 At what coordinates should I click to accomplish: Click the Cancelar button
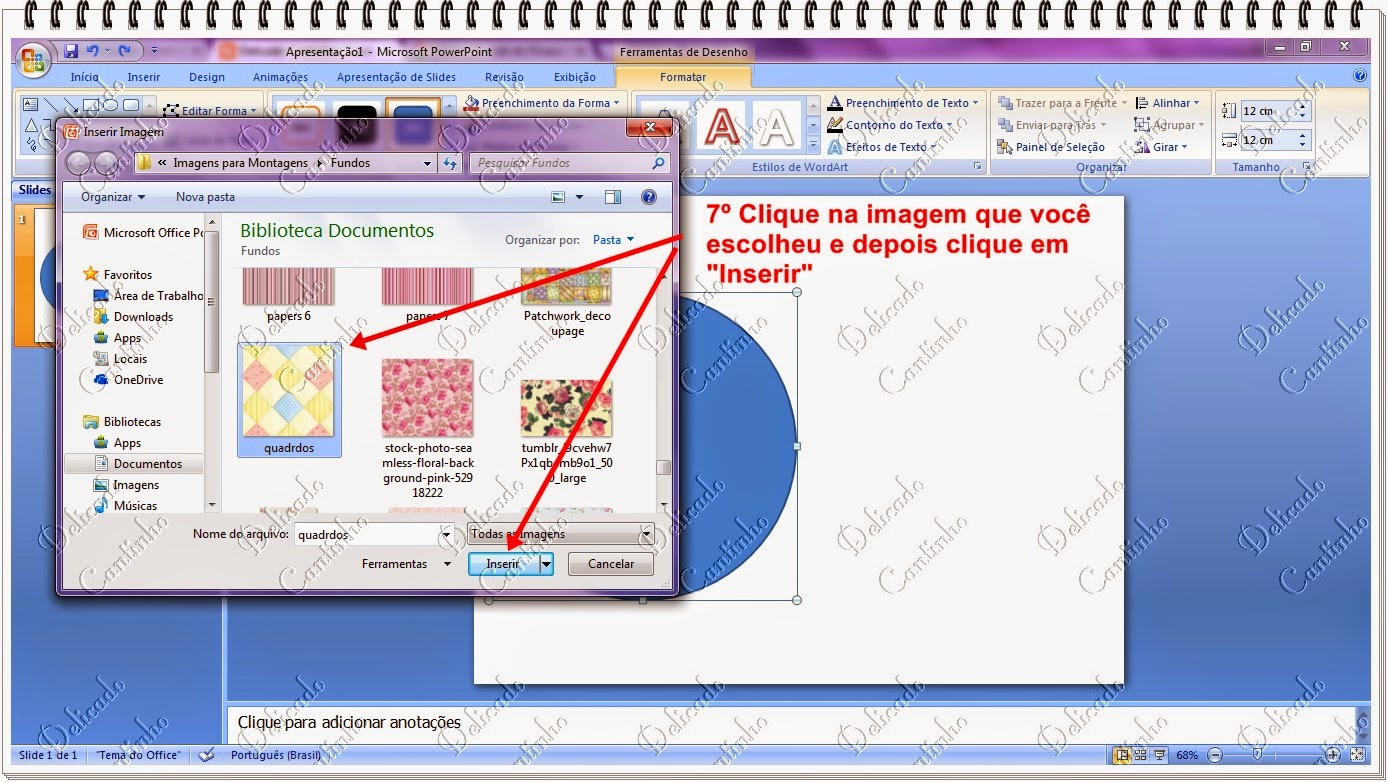(611, 564)
